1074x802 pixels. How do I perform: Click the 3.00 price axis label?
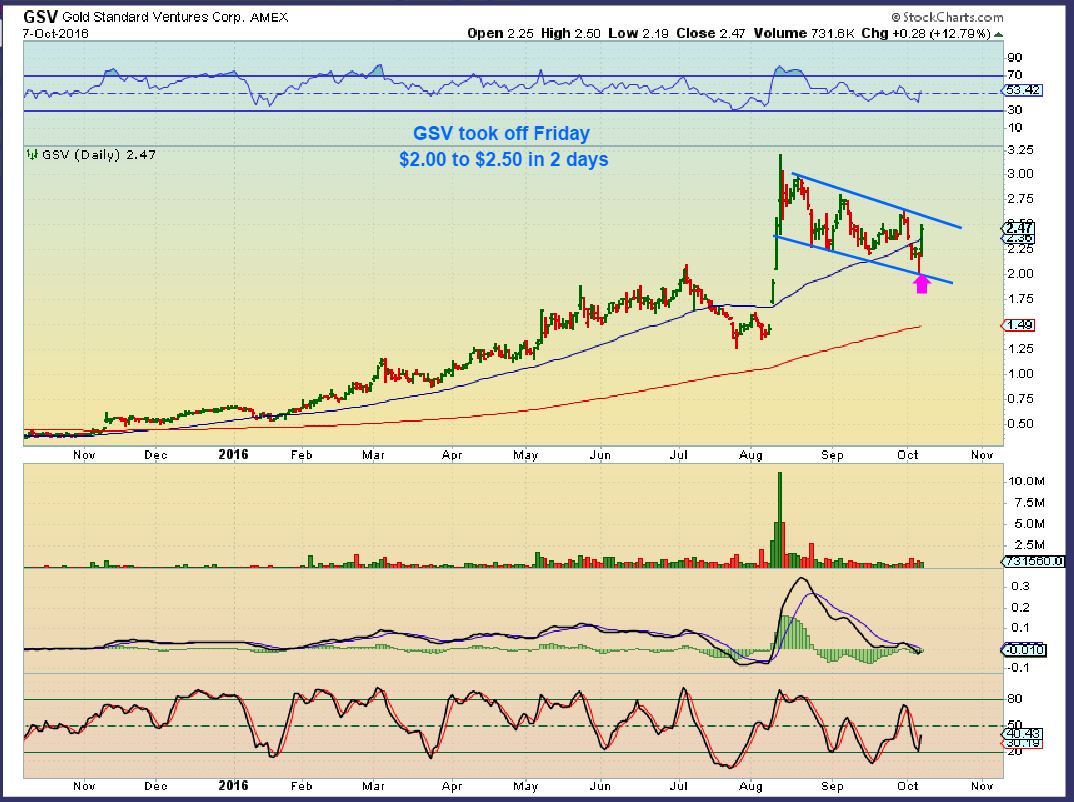(x=1020, y=174)
